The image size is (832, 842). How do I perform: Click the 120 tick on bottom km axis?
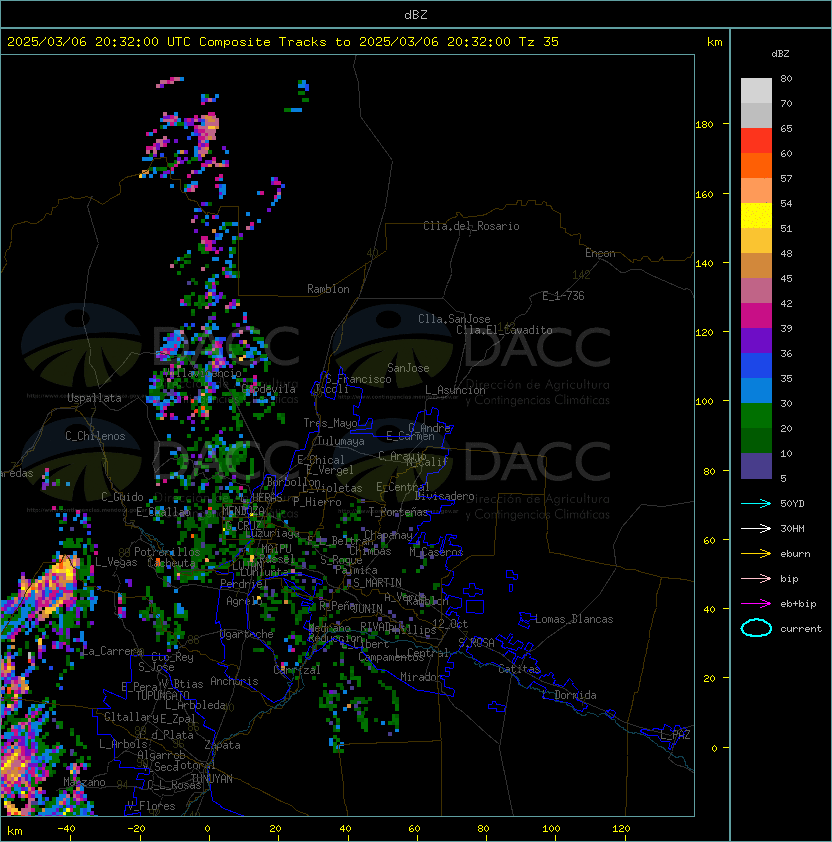point(621,829)
